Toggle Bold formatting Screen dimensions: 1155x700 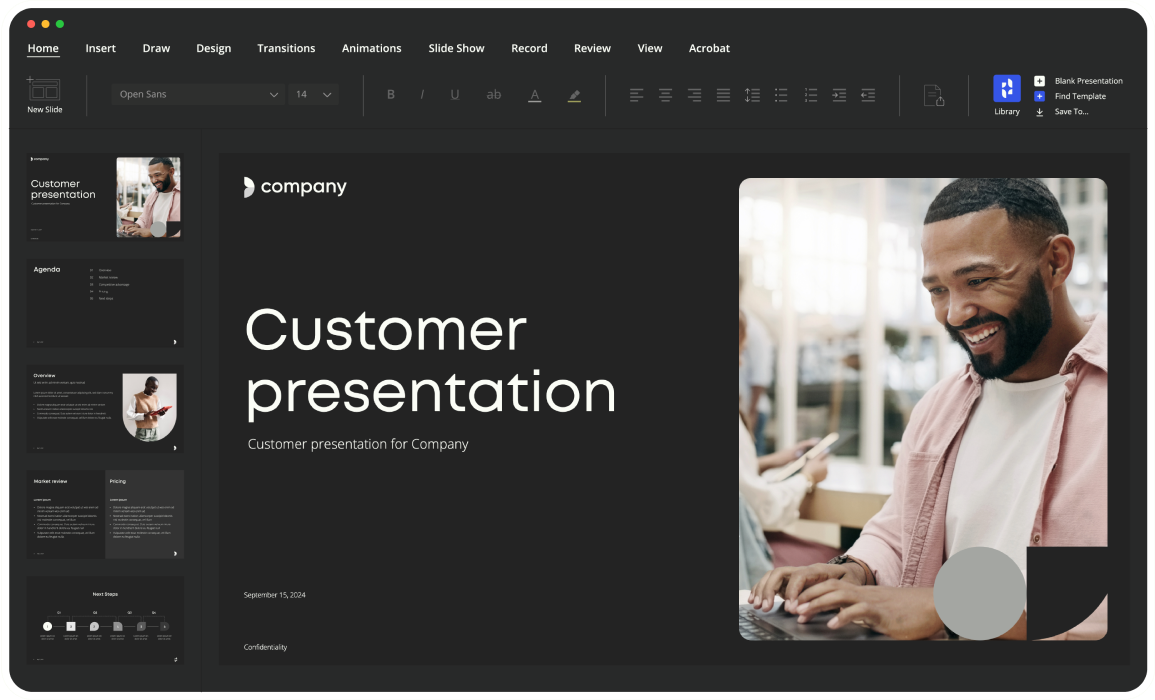coord(390,94)
